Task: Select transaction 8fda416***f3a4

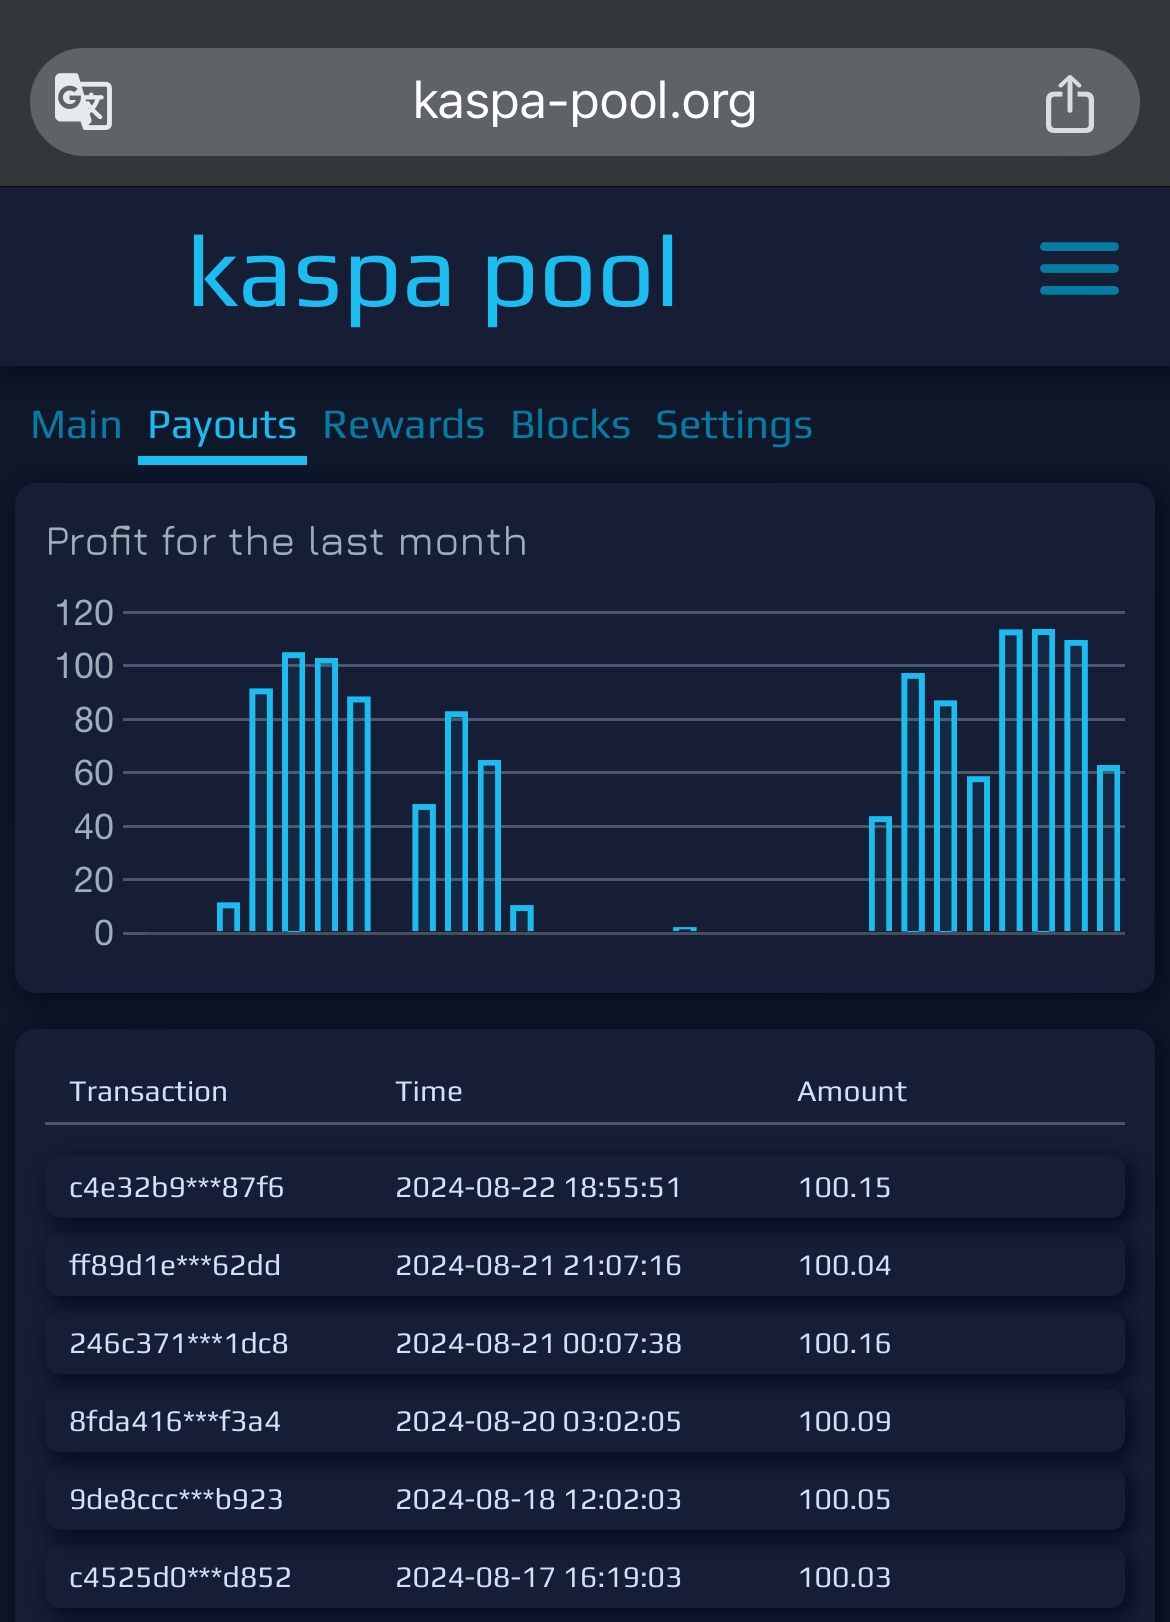Action: [x=175, y=1421]
